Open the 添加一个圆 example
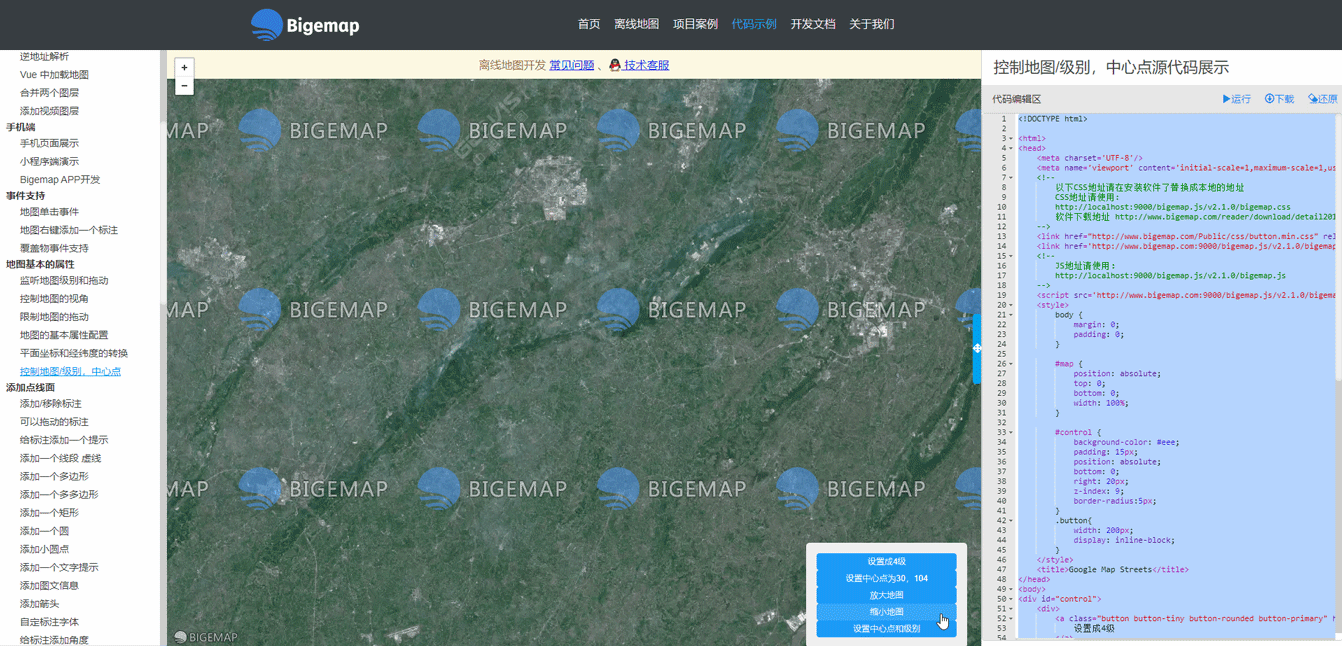The height and width of the screenshot is (646, 1342). pyautogui.click(x=44, y=531)
